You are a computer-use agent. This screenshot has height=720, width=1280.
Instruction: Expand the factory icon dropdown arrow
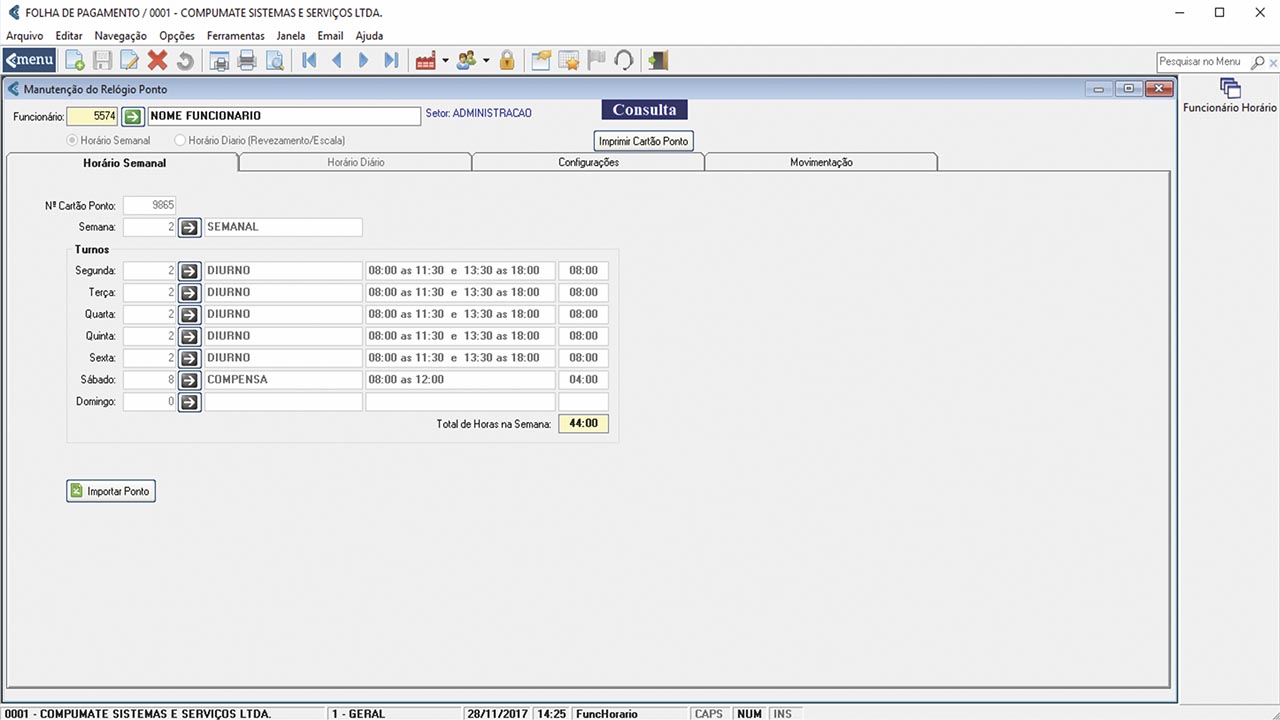tap(445, 61)
